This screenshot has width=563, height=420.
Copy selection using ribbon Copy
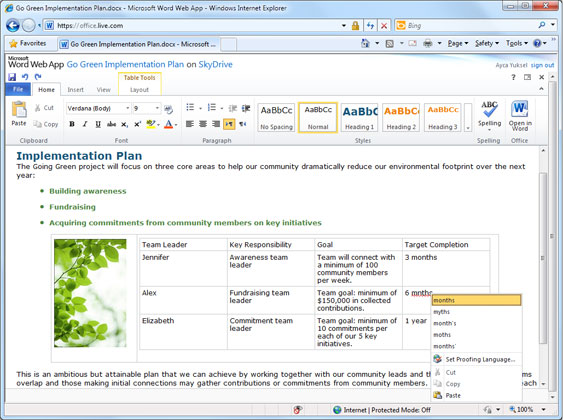[46, 124]
